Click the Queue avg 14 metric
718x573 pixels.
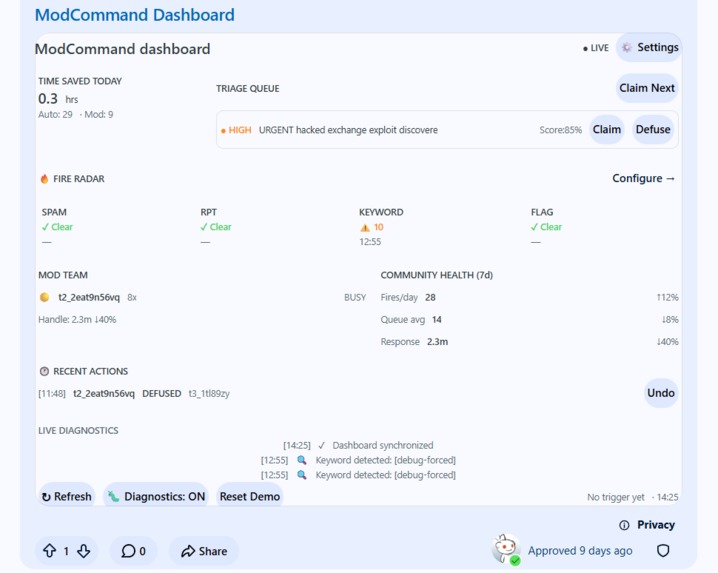coord(411,320)
